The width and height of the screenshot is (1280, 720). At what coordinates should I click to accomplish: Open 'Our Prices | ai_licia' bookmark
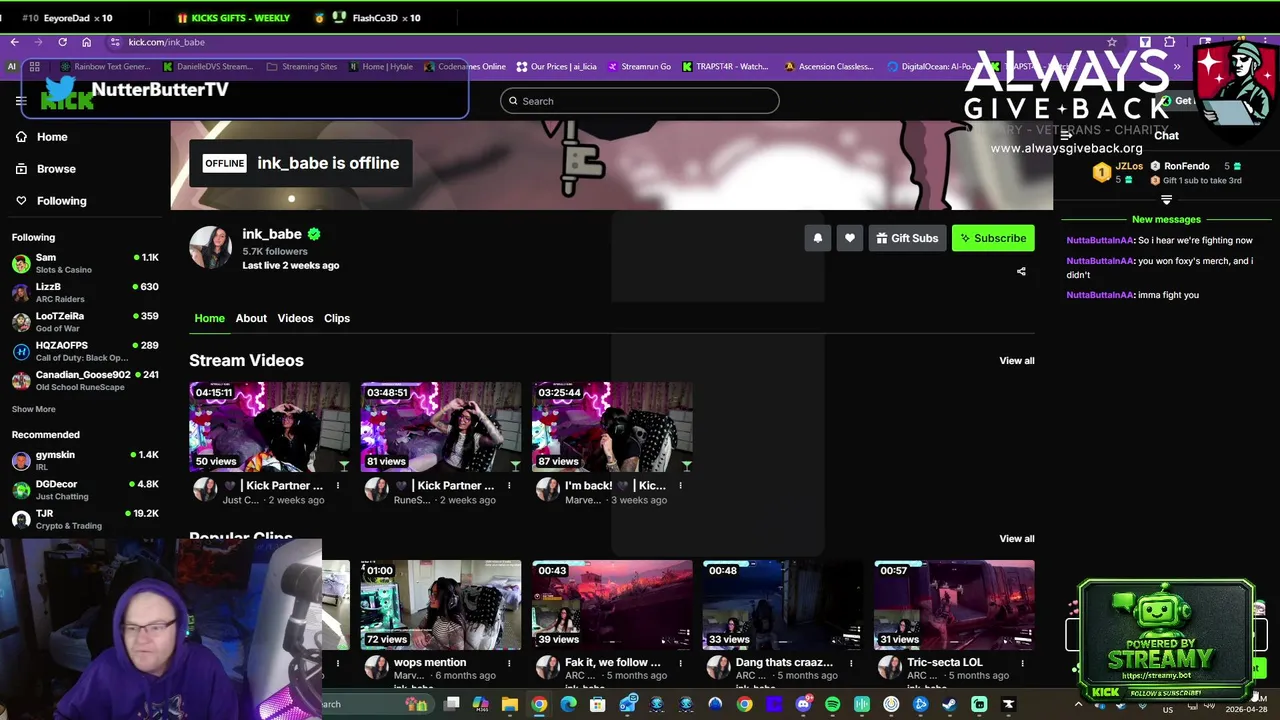click(557, 67)
